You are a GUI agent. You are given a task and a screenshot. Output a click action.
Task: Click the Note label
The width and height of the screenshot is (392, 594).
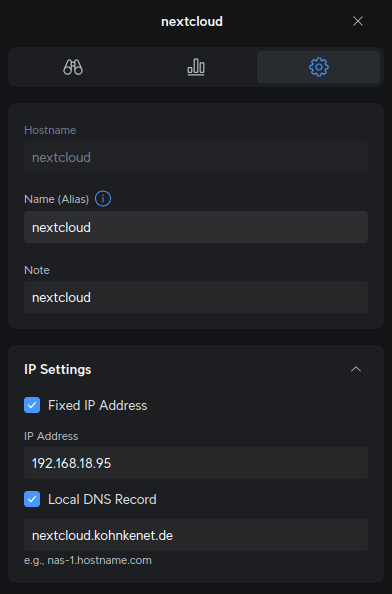pos(37,270)
